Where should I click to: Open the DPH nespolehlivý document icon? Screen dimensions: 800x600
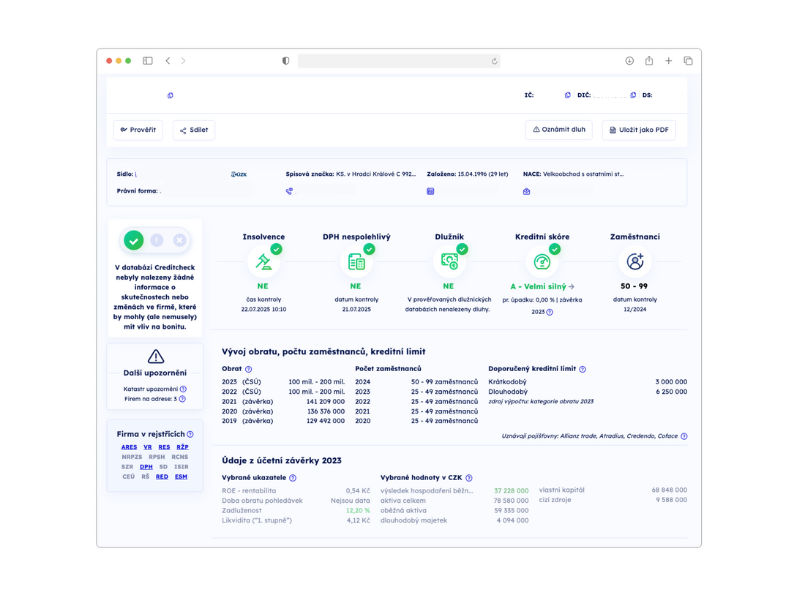(357, 262)
